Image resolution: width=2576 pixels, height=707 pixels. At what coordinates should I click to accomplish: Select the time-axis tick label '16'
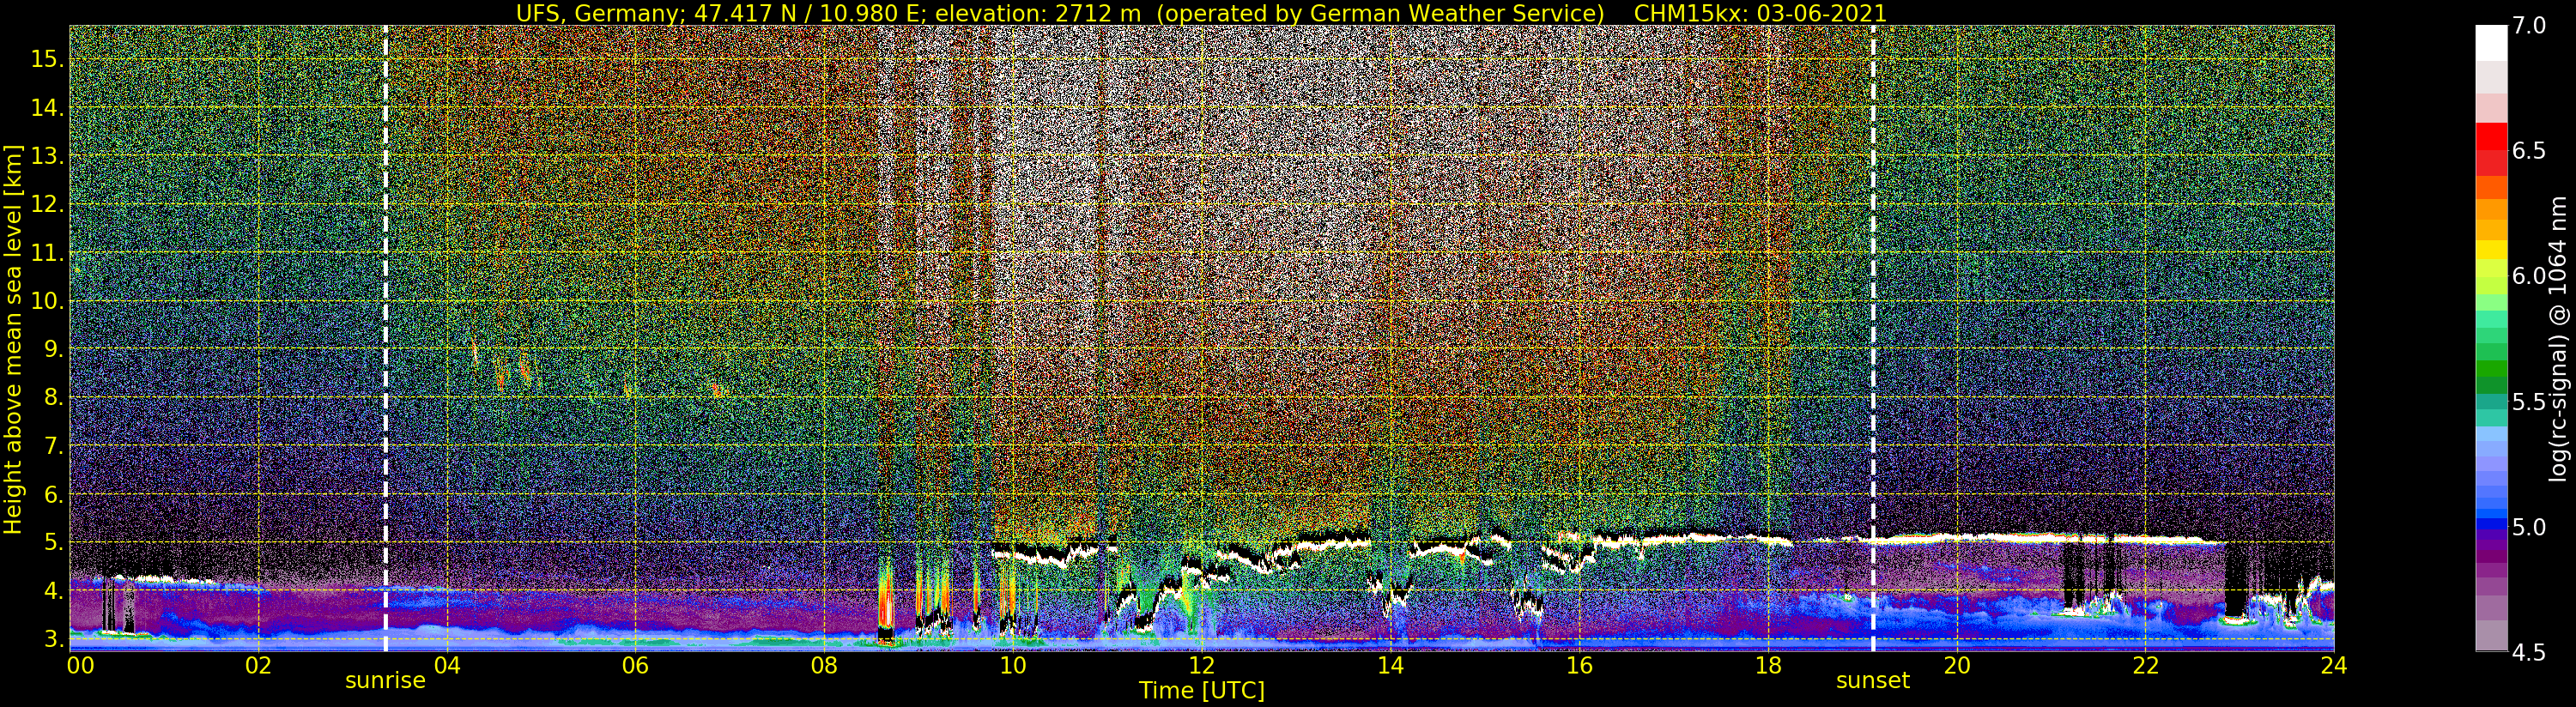click(x=1579, y=665)
